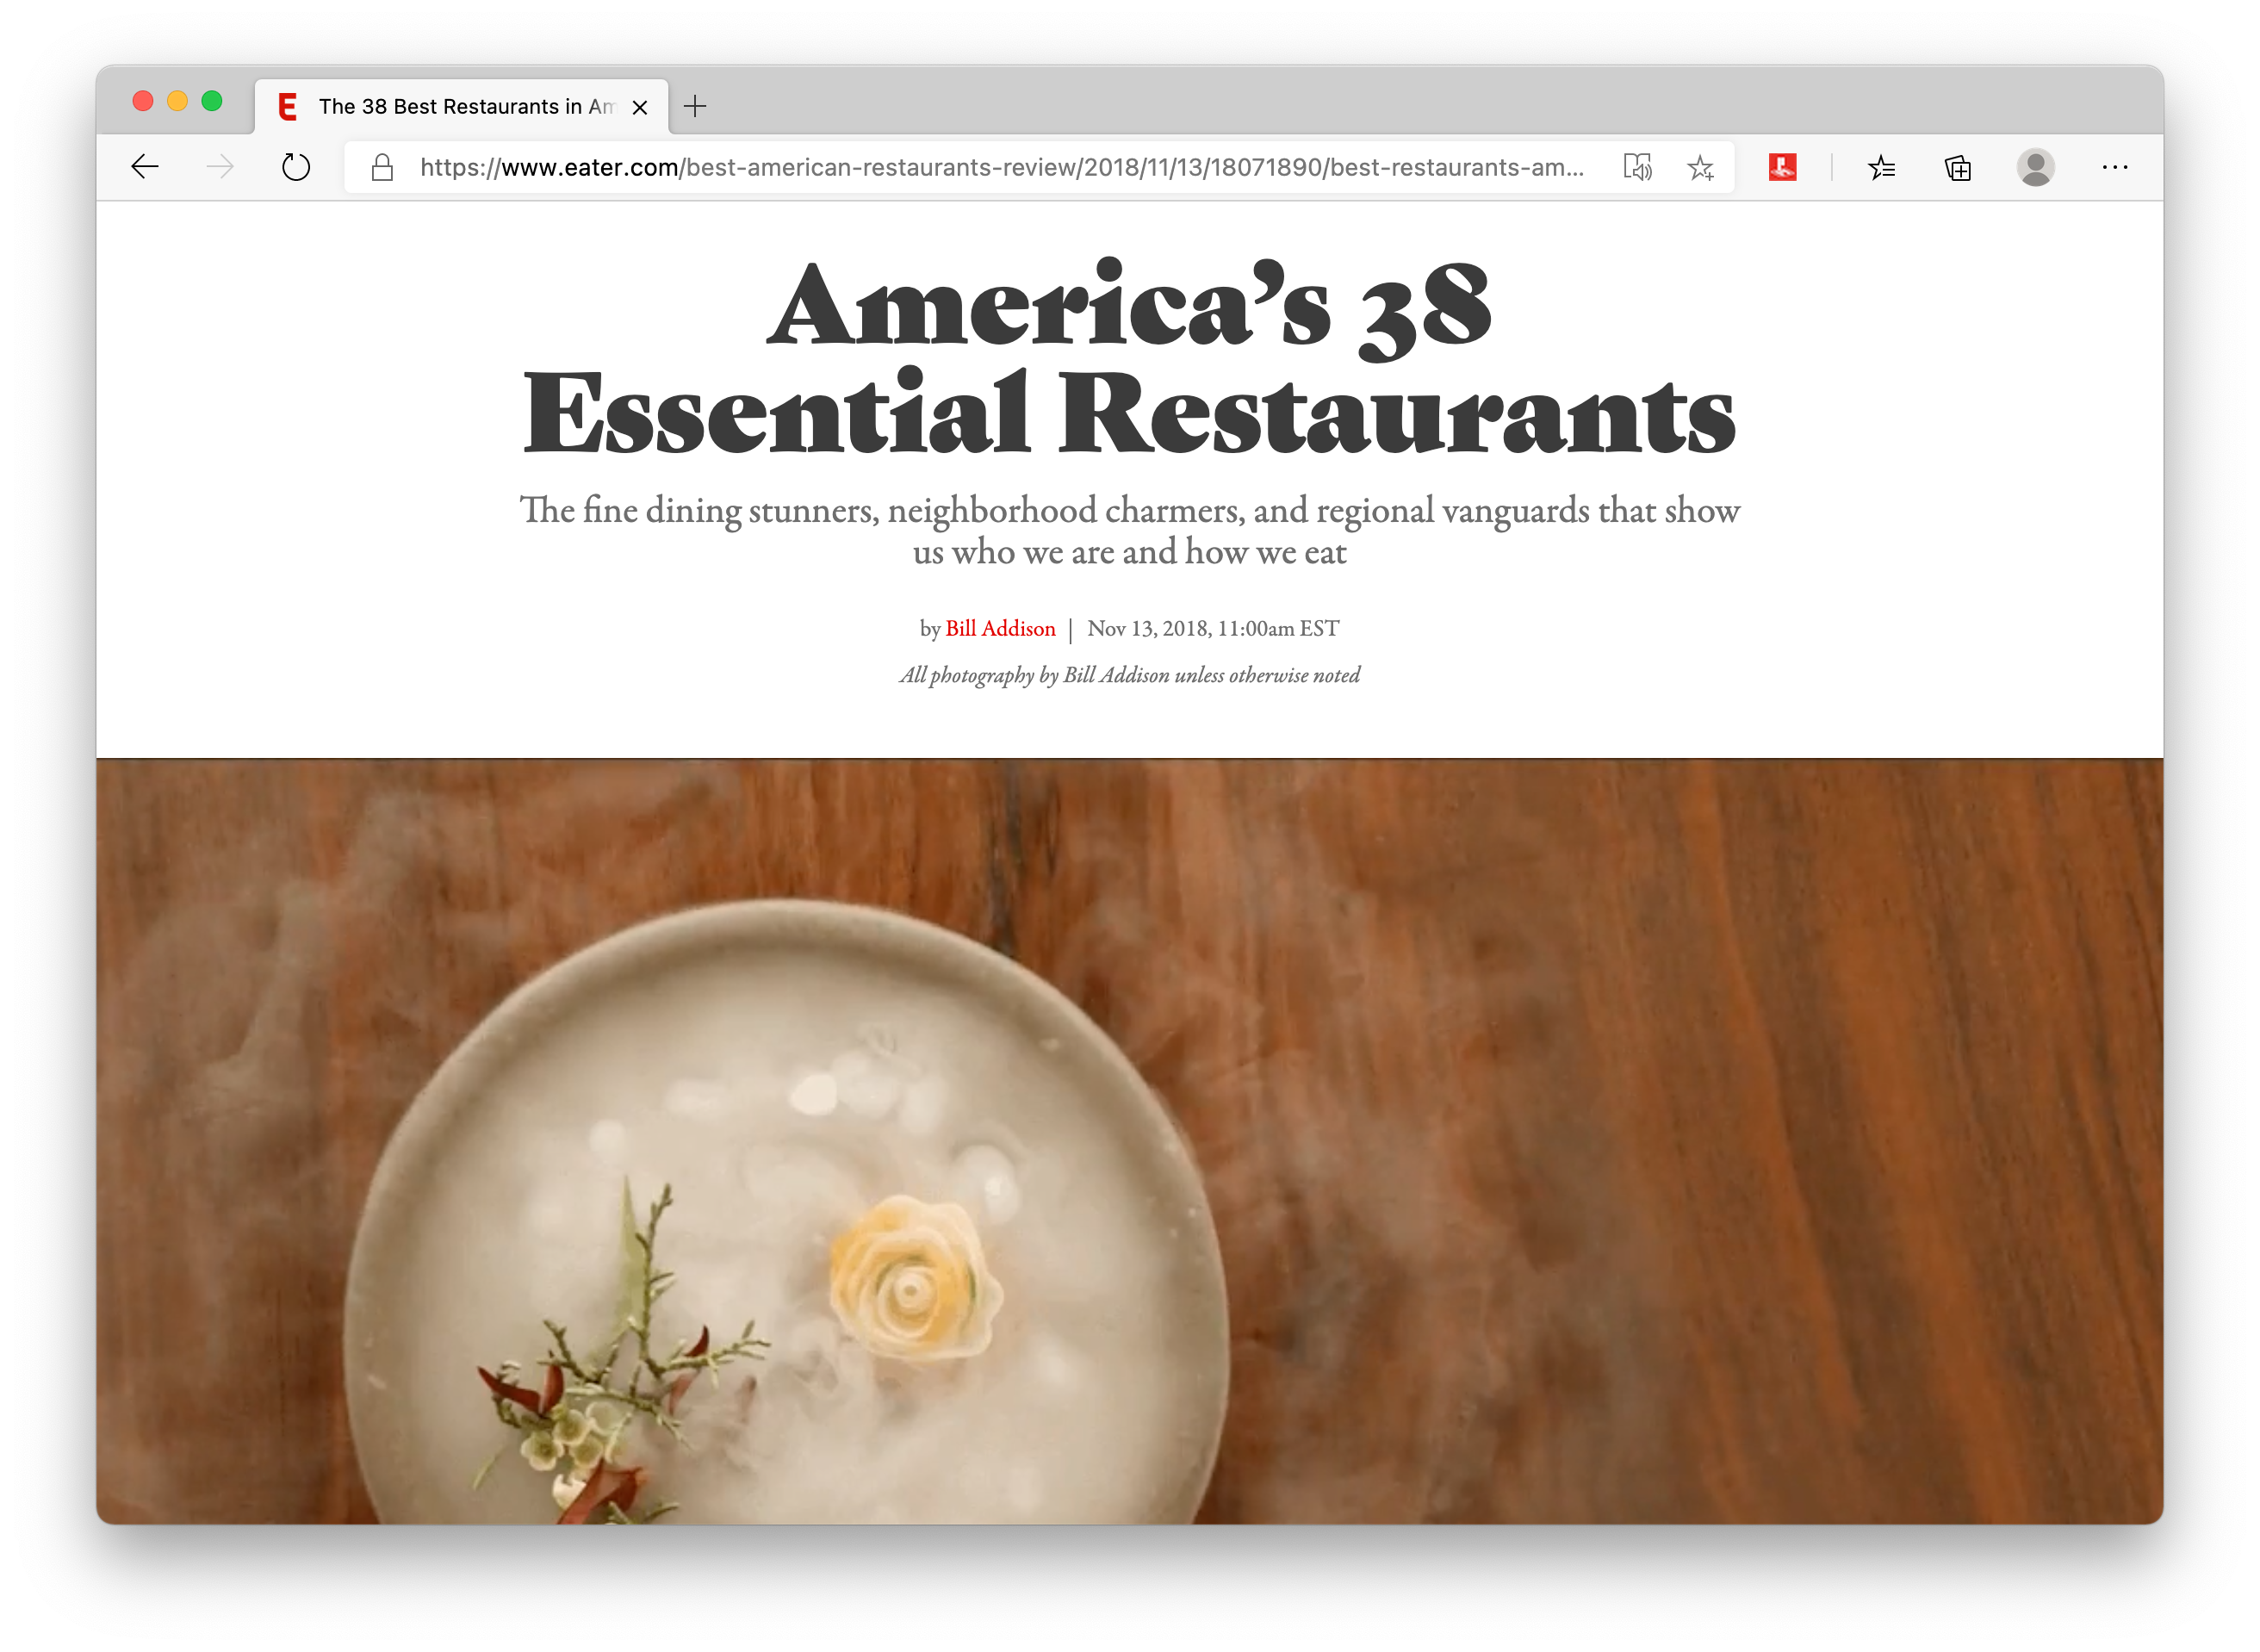The image size is (2260, 1652).
Task: Click the smoking dish hero photo
Action: (1130, 1141)
